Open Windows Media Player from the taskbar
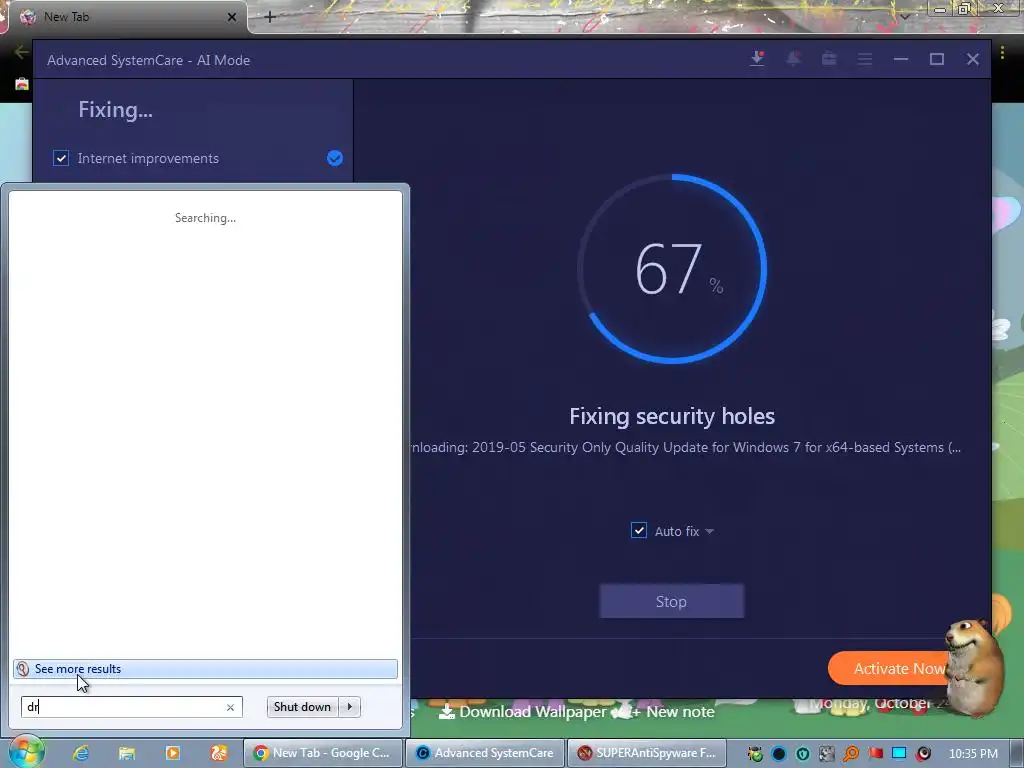The width and height of the screenshot is (1024, 768). coord(172,753)
